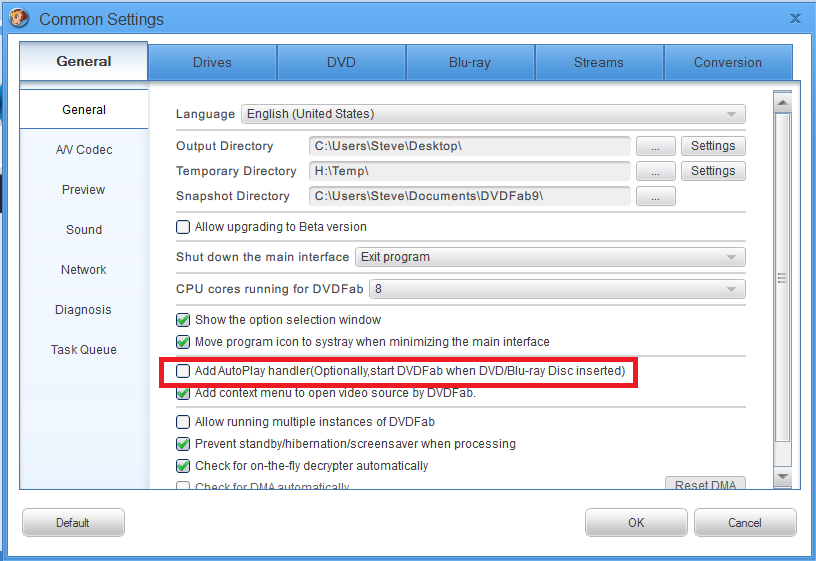Open the Task Queue section
This screenshot has width=816, height=561.
click(x=84, y=350)
